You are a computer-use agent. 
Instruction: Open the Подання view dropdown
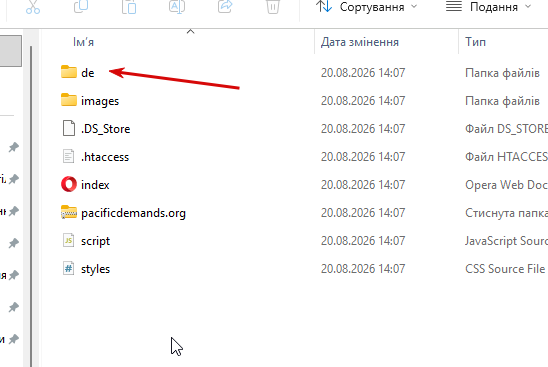(489, 7)
